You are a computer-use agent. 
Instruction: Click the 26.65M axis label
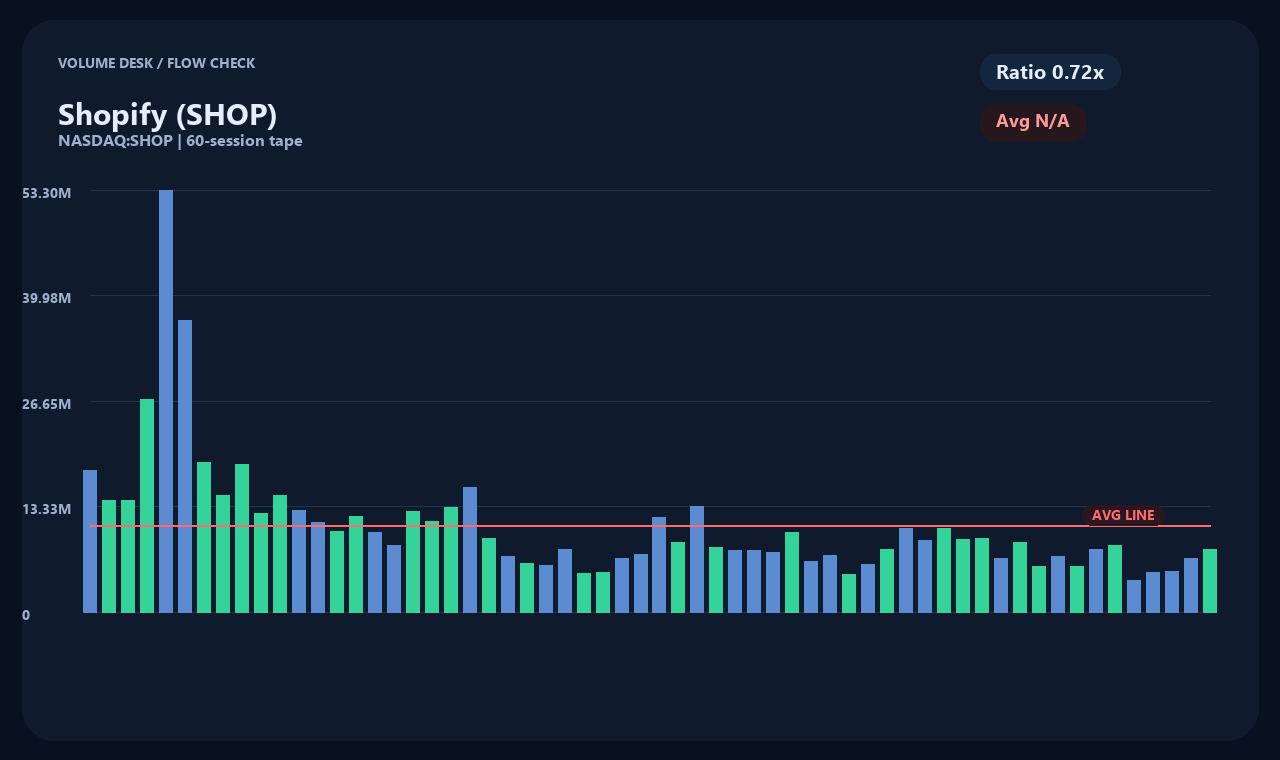pos(47,403)
